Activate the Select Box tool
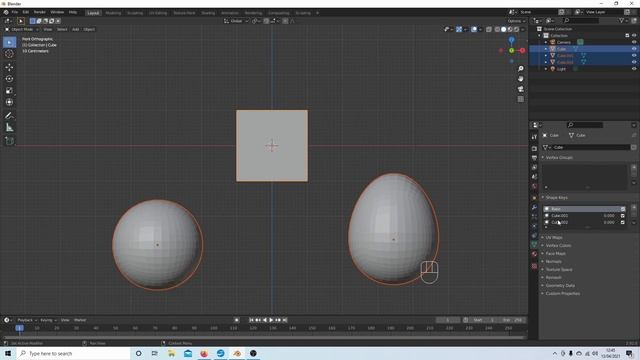Viewport: 640px width, 360px height. [x=9, y=42]
